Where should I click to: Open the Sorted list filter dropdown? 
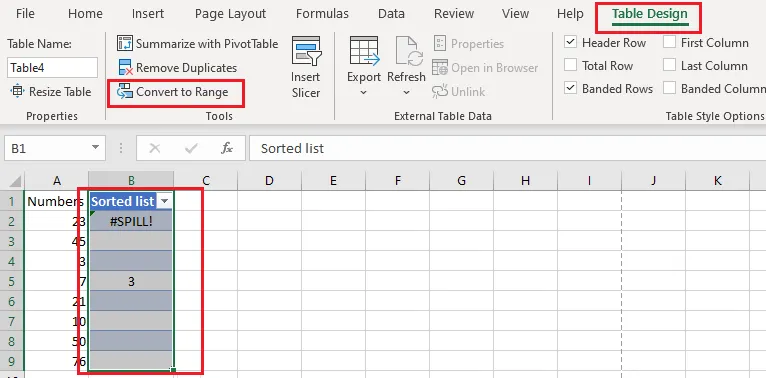pyautogui.click(x=165, y=201)
